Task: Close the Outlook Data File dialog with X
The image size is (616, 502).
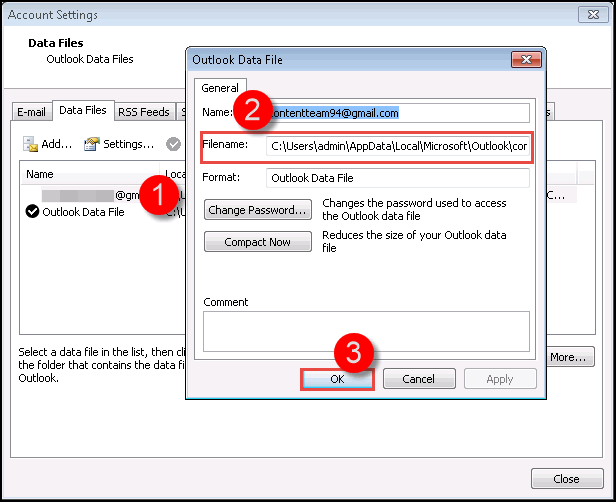Action: [526, 60]
